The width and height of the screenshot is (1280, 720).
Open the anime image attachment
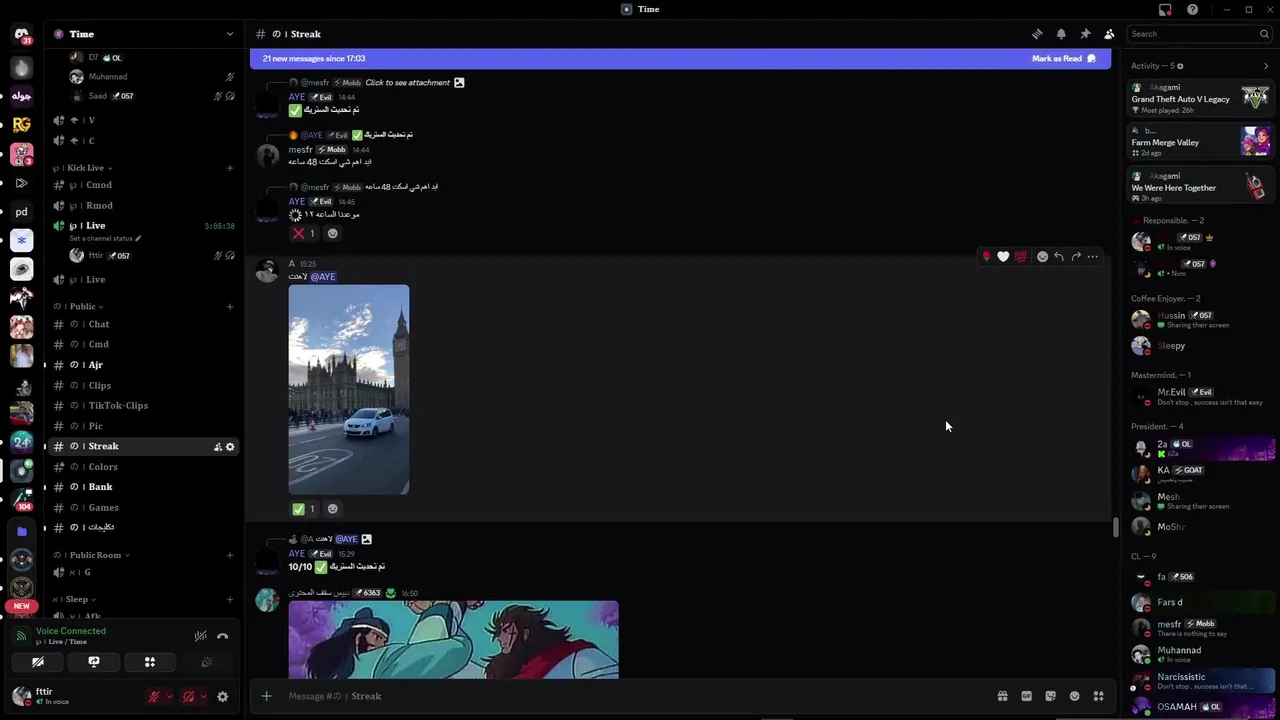click(454, 640)
